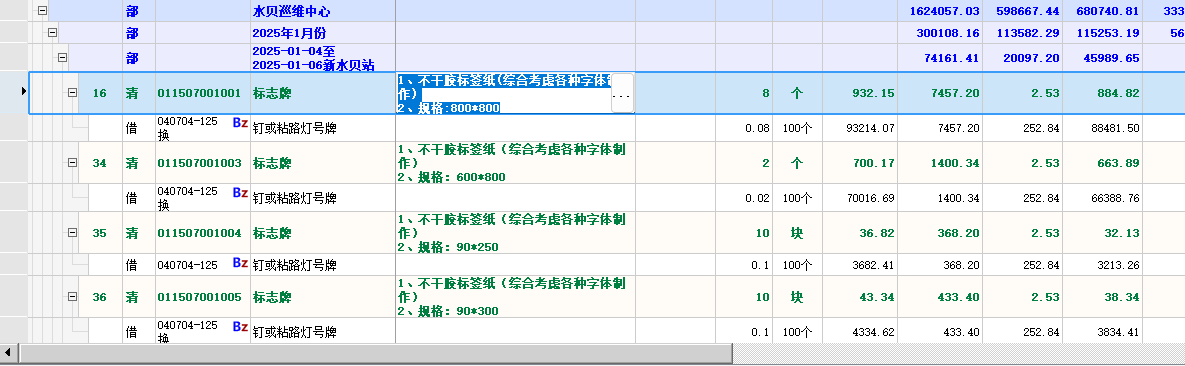
Task: Click the value 3213.26
Action: [x=1118, y=265]
